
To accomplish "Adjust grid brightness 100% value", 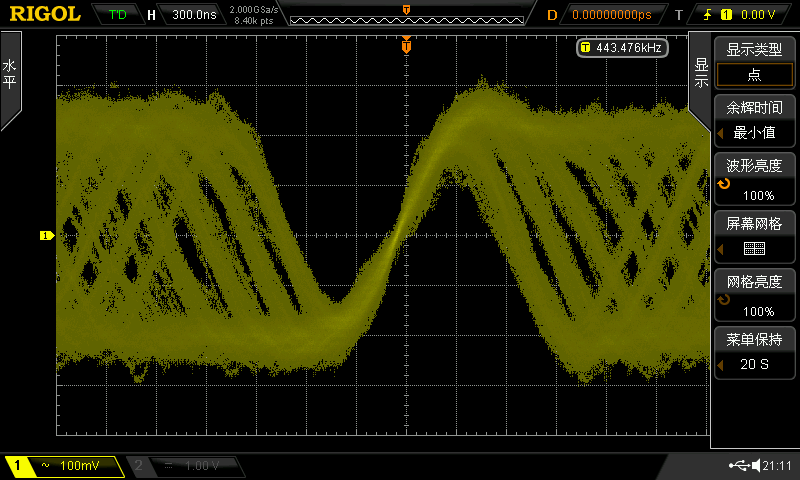I will [x=758, y=311].
